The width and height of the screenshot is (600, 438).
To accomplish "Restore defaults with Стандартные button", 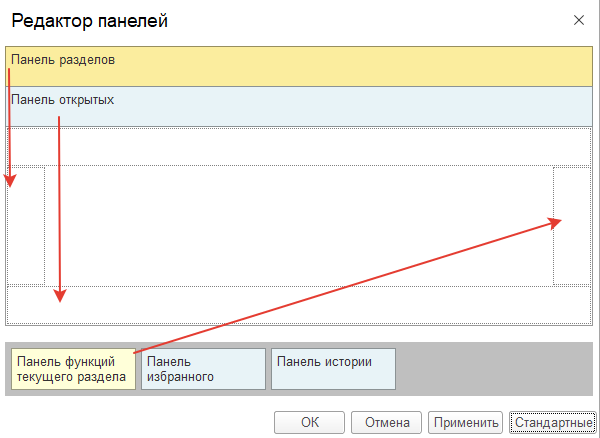I will click(553, 422).
